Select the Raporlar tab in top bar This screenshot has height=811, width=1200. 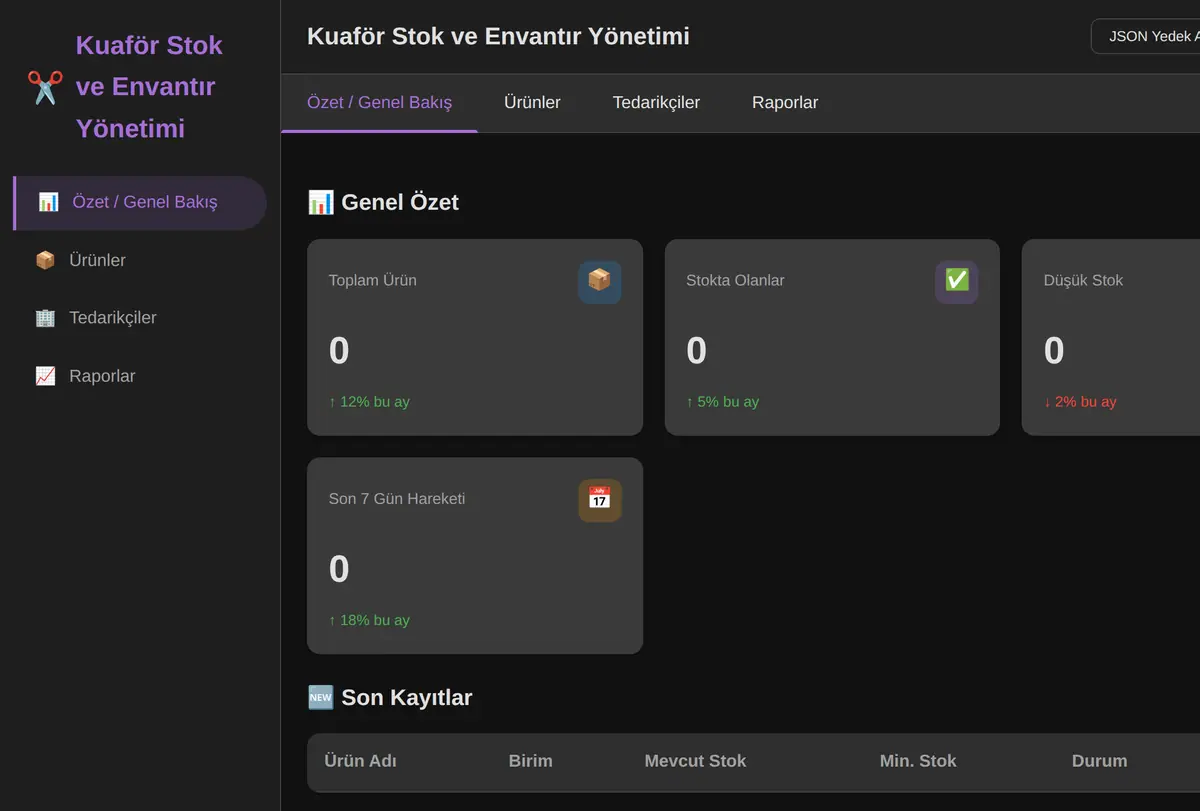tap(785, 103)
